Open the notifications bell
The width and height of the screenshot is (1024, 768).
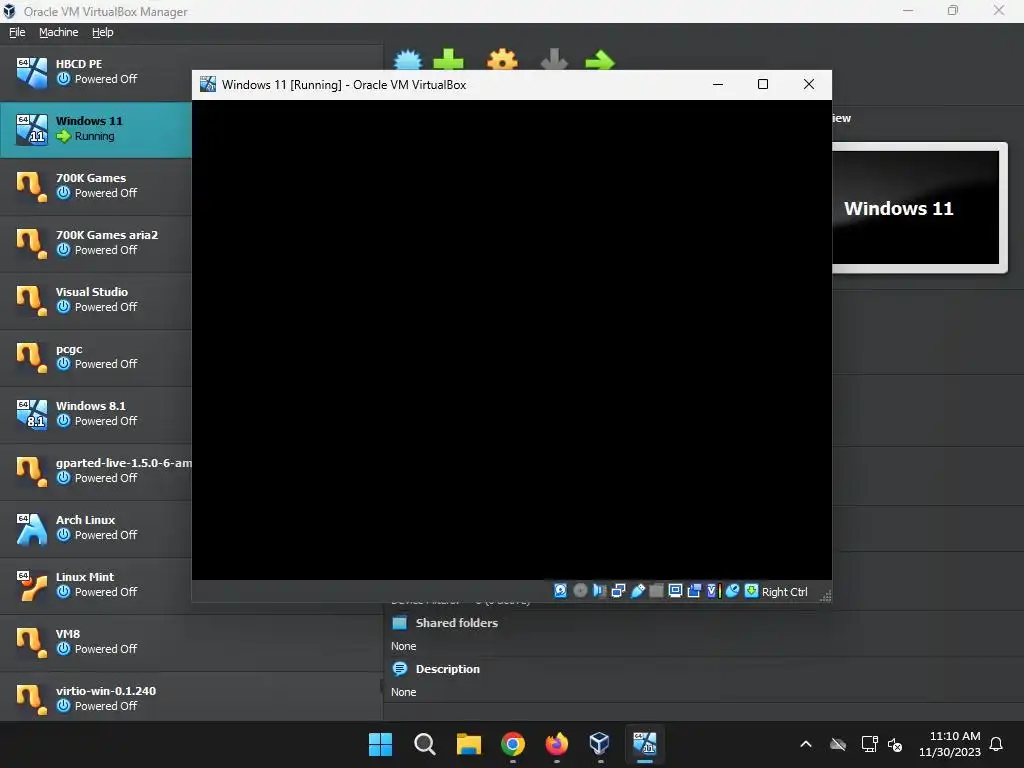(x=996, y=744)
